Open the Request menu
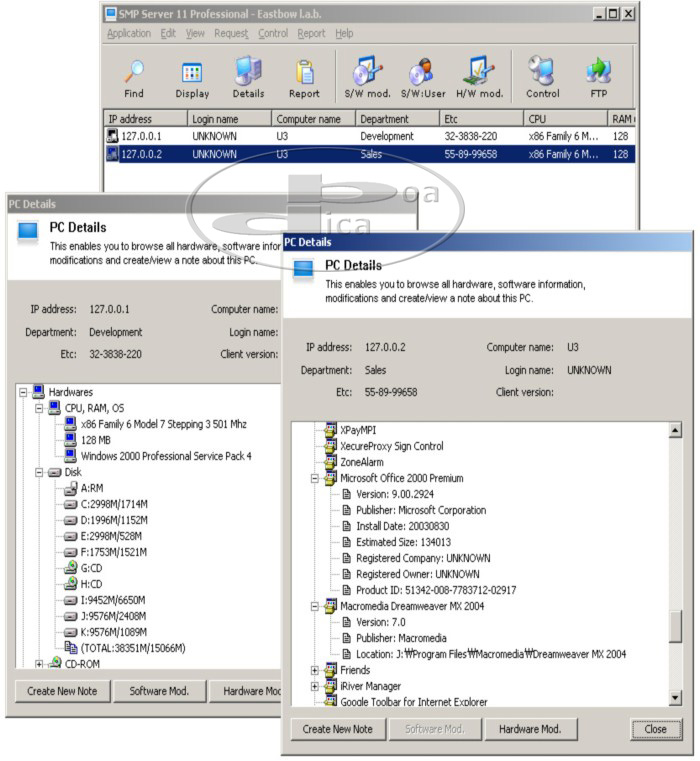The width and height of the screenshot is (700, 761). click(230, 33)
